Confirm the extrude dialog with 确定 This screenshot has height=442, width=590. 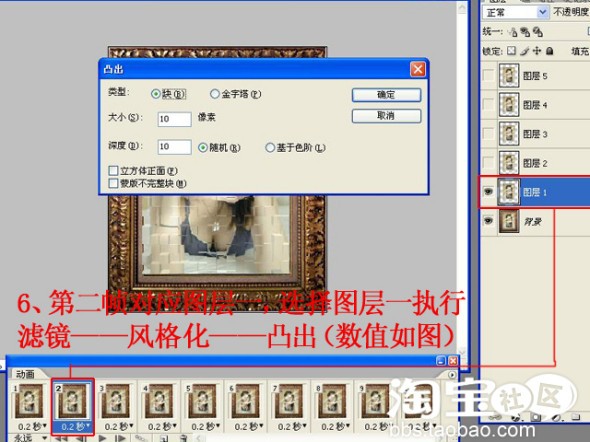point(386,95)
